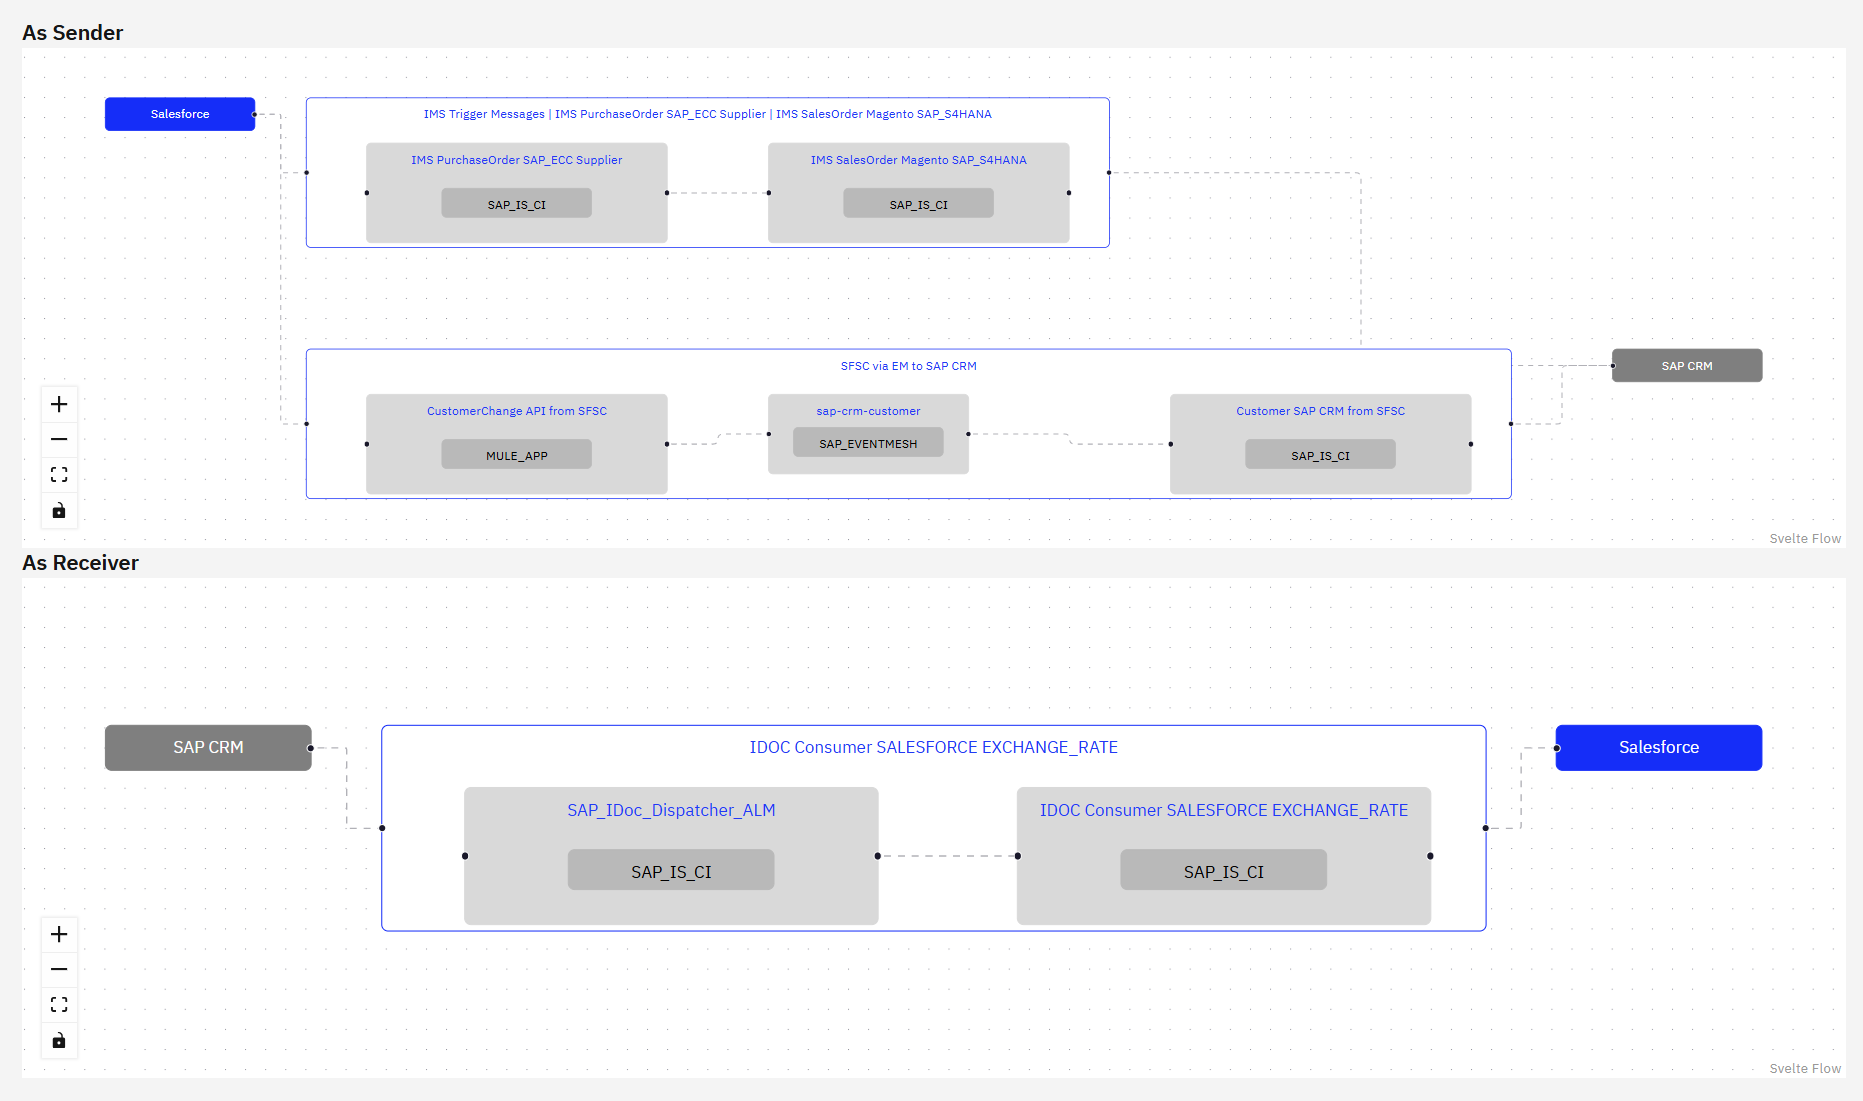The height and width of the screenshot is (1101, 1863).
Task: Zoom in on the As Receiver diagram
Action: pyautogui.click(x=59, y=934)
